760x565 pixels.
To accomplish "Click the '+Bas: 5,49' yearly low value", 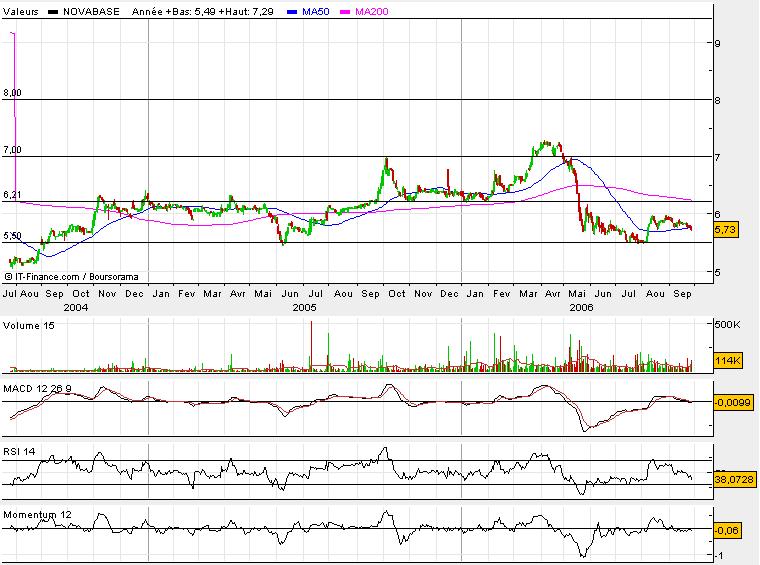I will point(190,12).
